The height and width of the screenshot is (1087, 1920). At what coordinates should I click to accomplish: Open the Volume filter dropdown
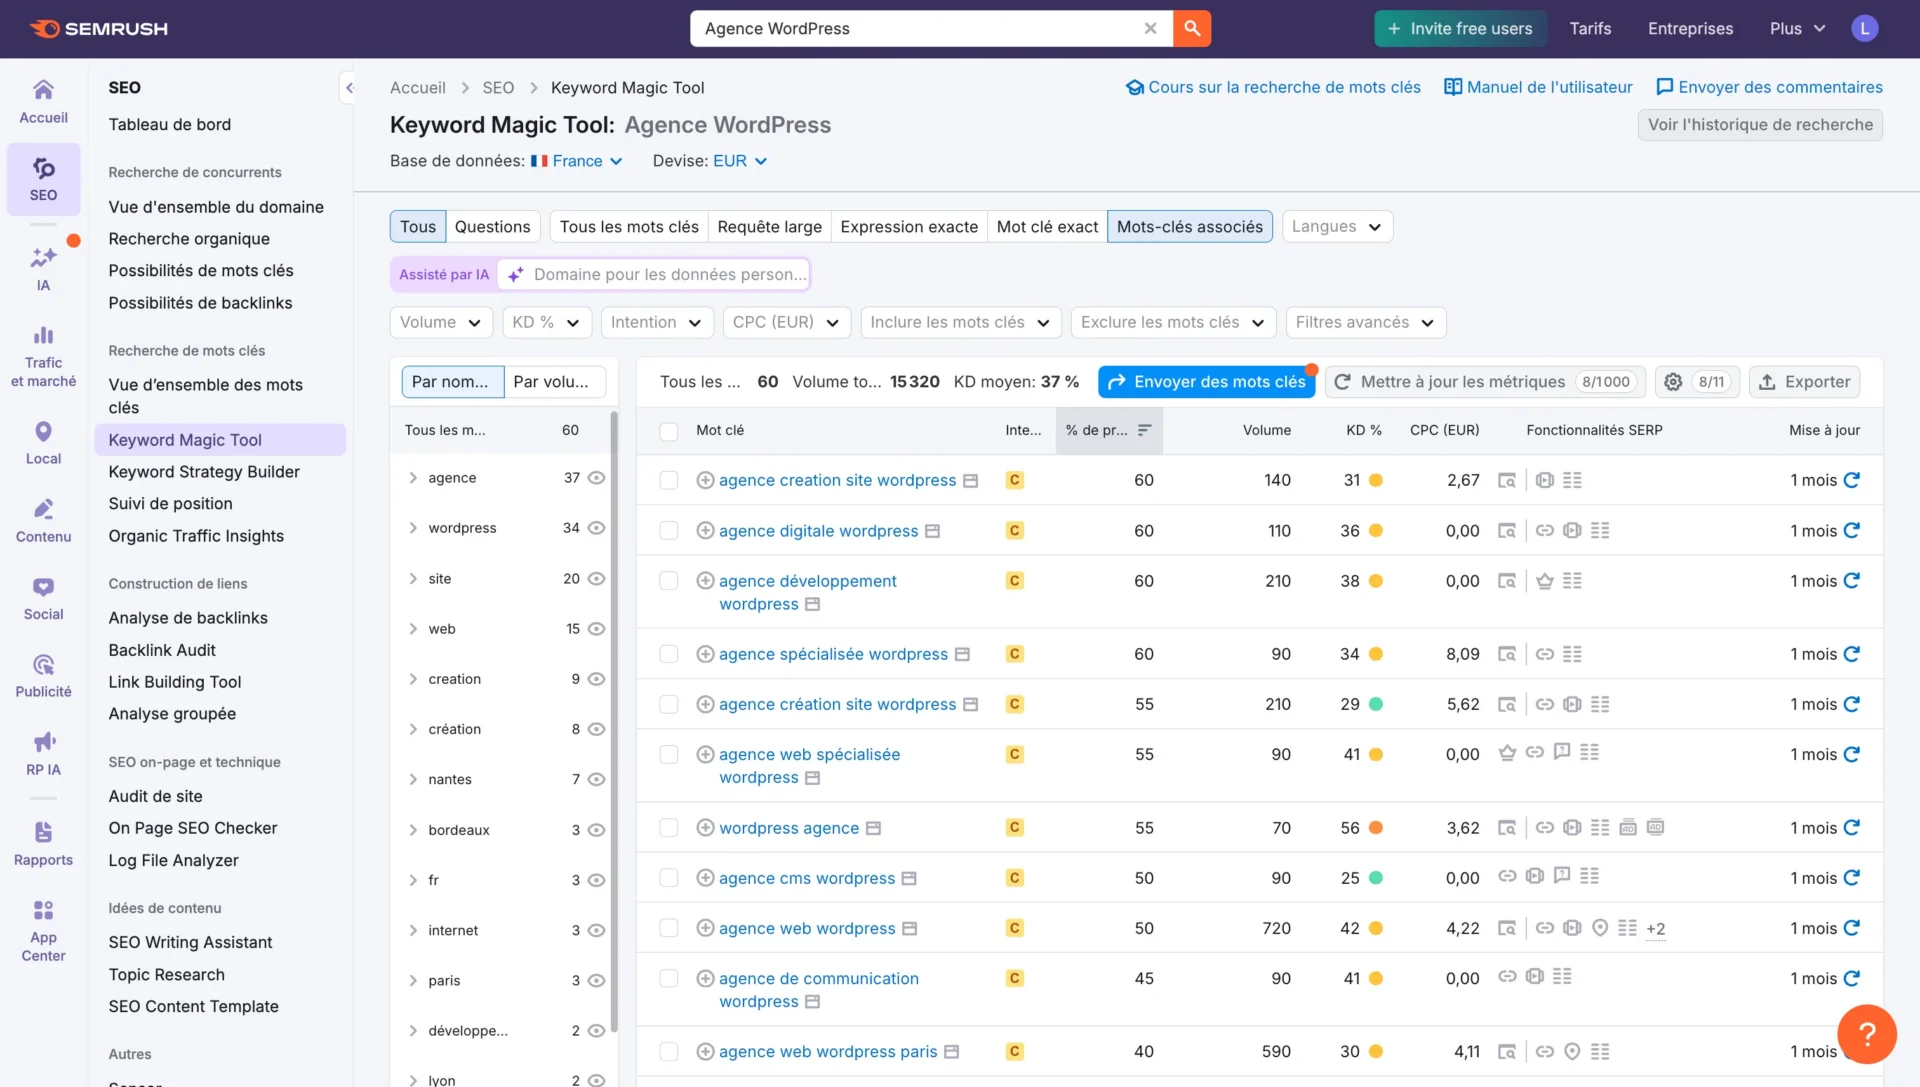440,322
